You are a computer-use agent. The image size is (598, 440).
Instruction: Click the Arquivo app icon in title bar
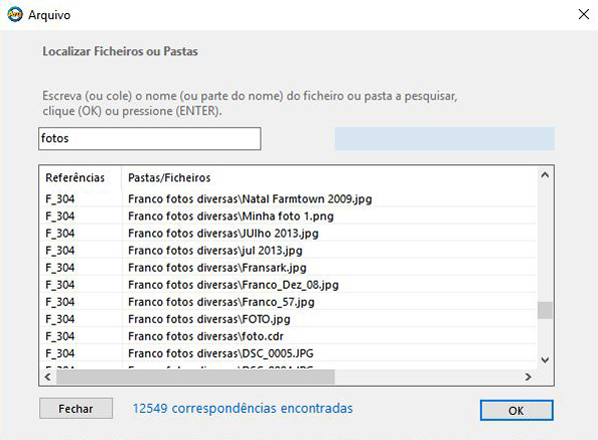[15, 14]
